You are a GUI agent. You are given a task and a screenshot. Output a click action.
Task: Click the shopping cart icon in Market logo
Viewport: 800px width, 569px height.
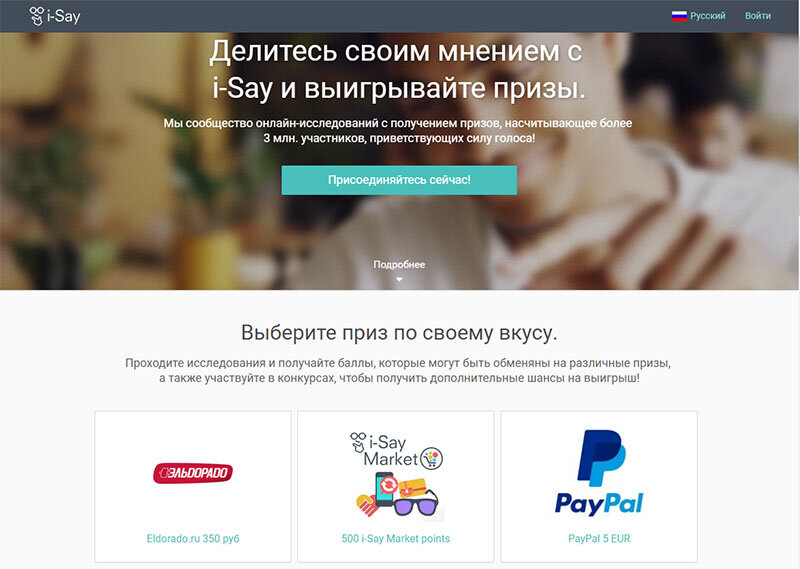[432, 458]
